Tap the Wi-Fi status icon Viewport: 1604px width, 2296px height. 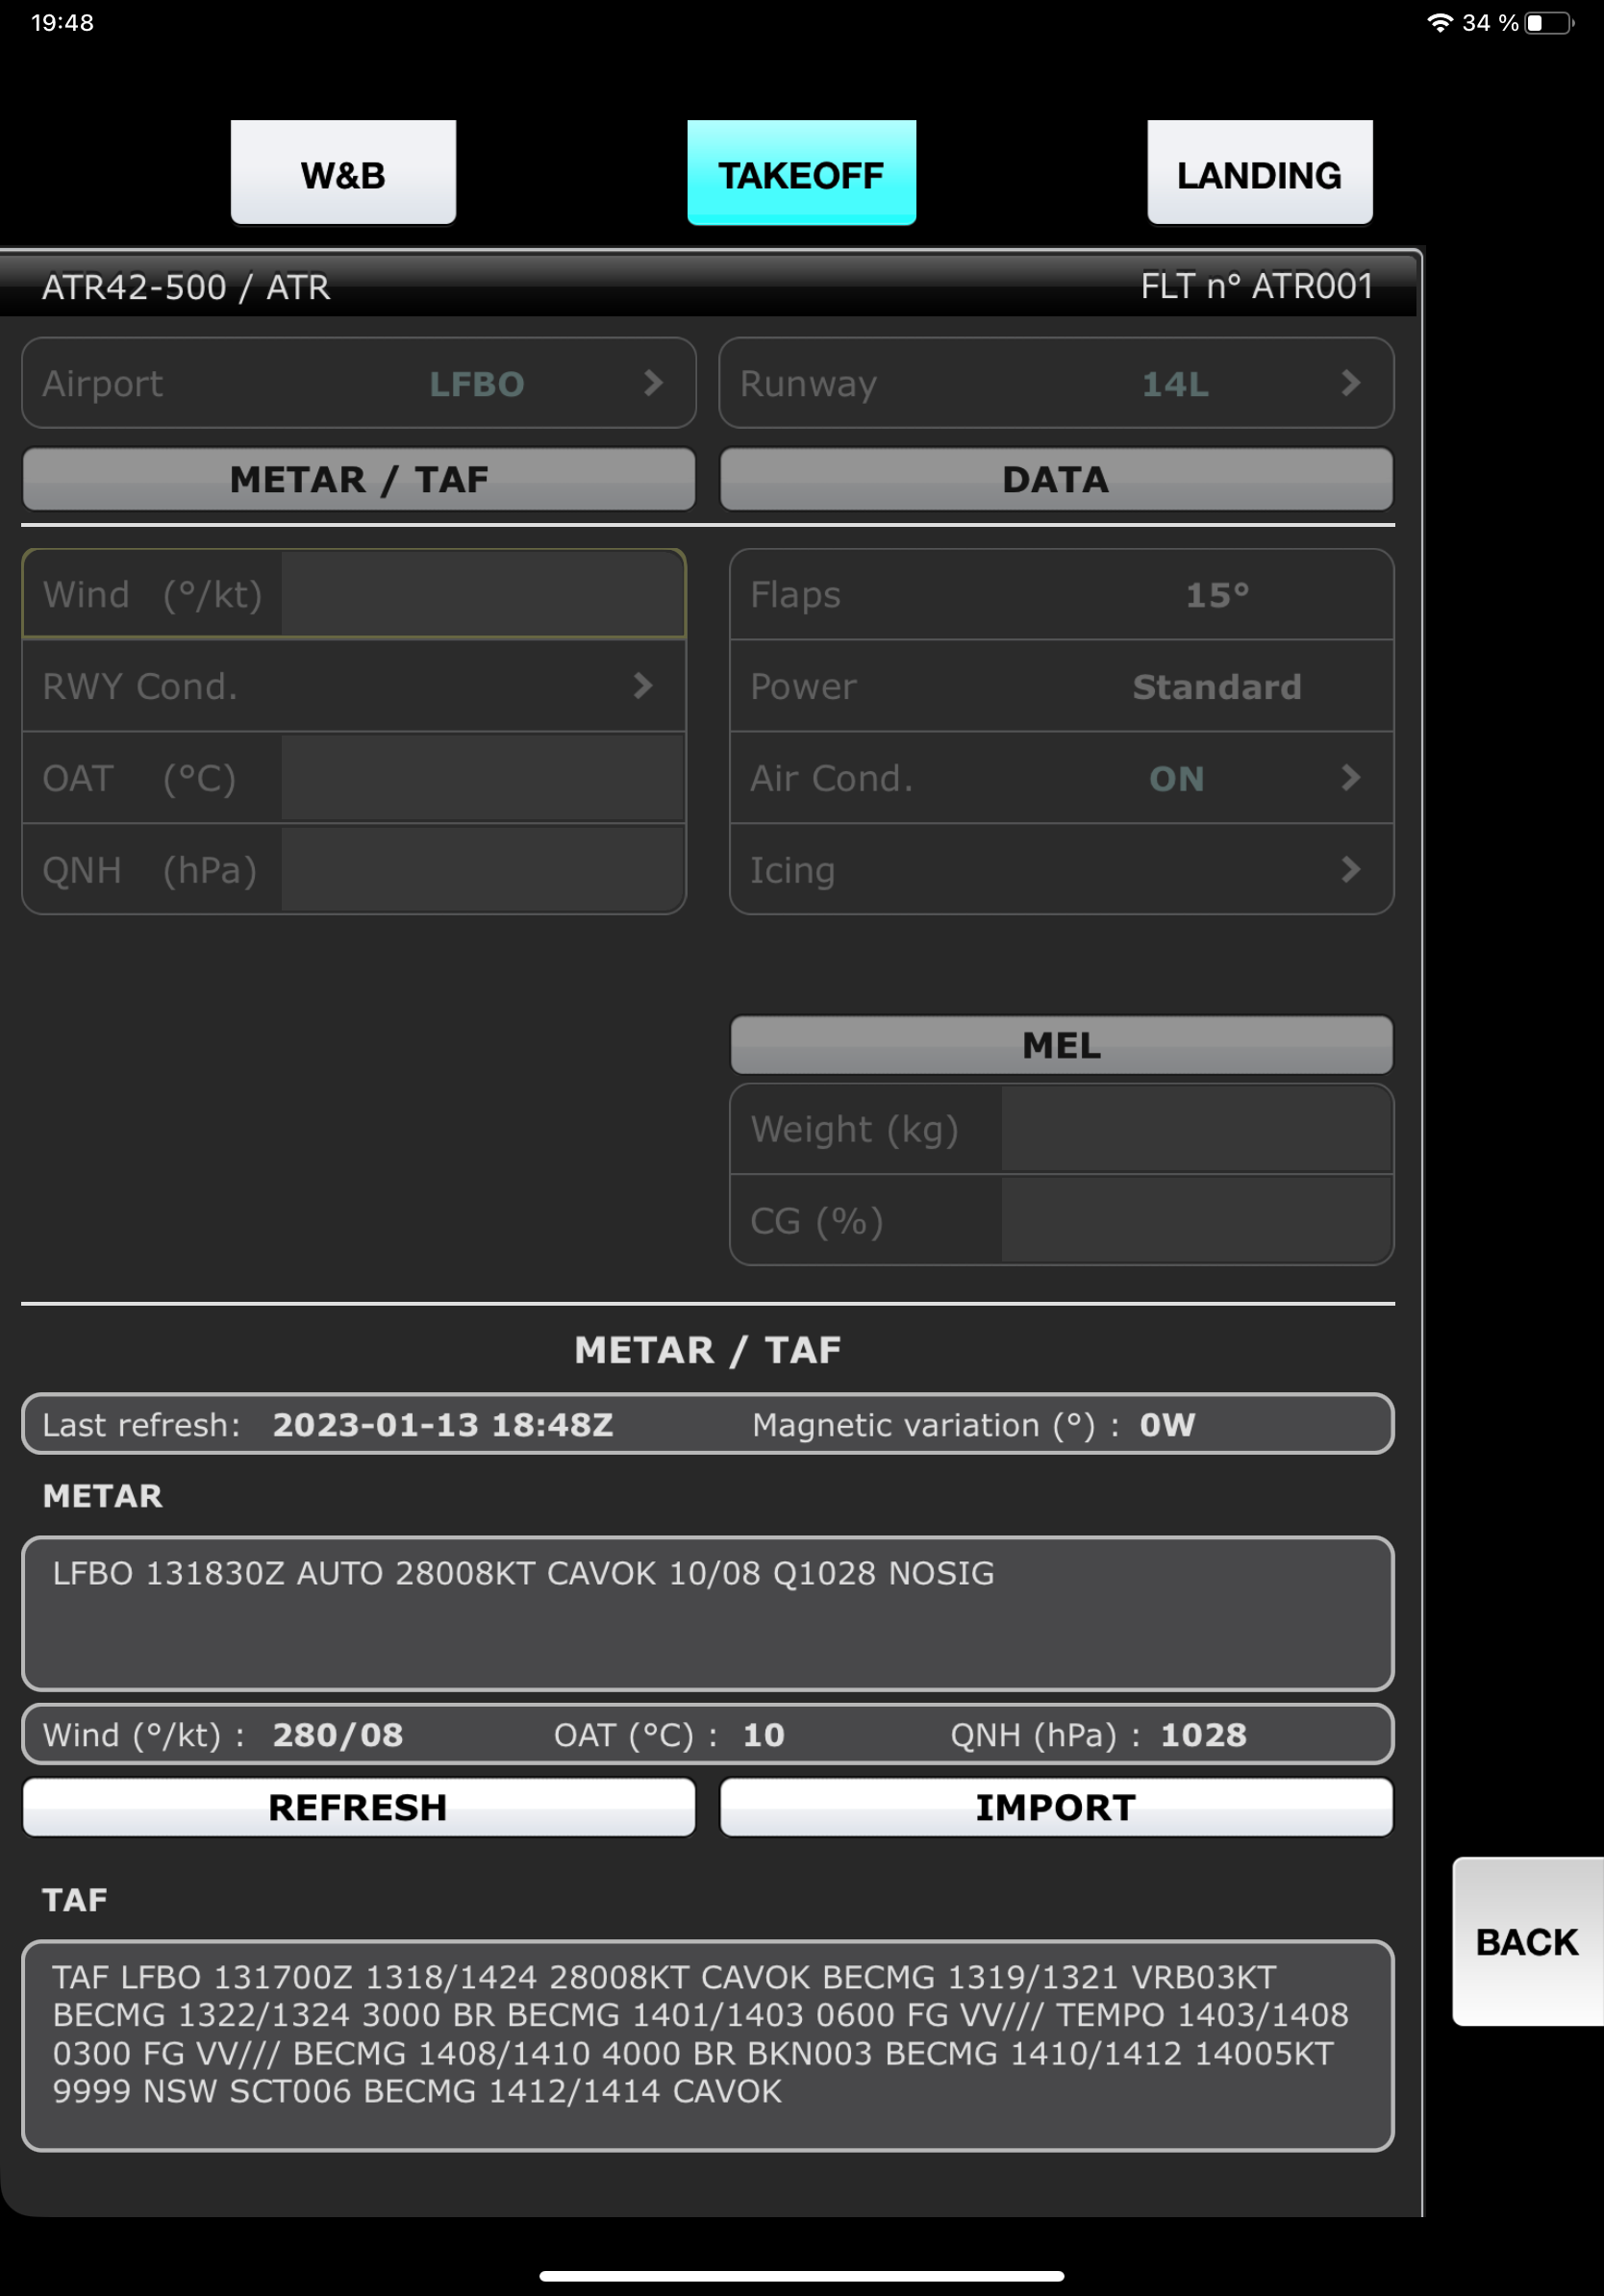pos(1439,23)
